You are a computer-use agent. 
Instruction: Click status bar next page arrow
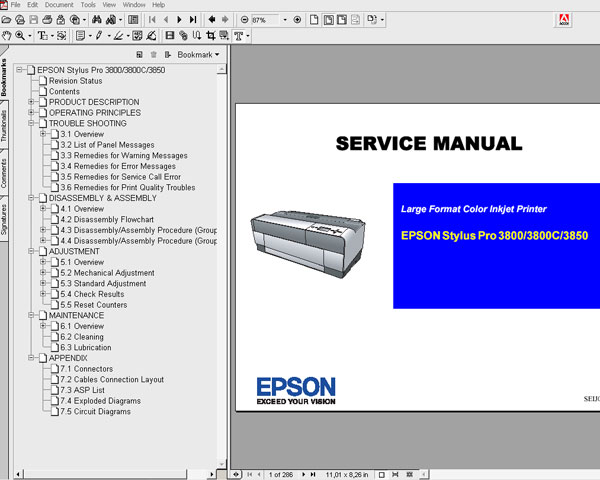tap(303, 475)
